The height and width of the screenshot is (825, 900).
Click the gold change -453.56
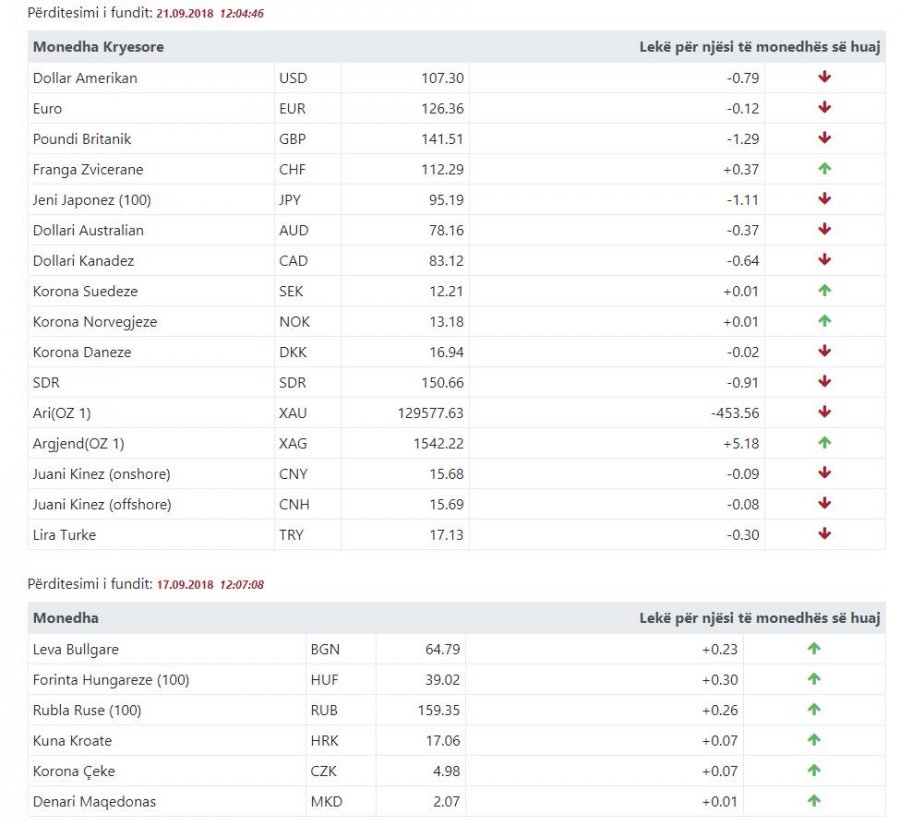[x=735, y=413]
